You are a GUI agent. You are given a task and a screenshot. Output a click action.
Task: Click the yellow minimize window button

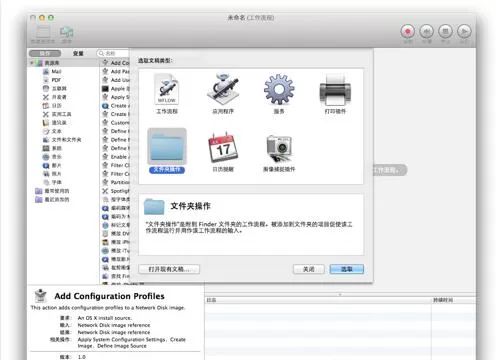click(x=42, y=18)
